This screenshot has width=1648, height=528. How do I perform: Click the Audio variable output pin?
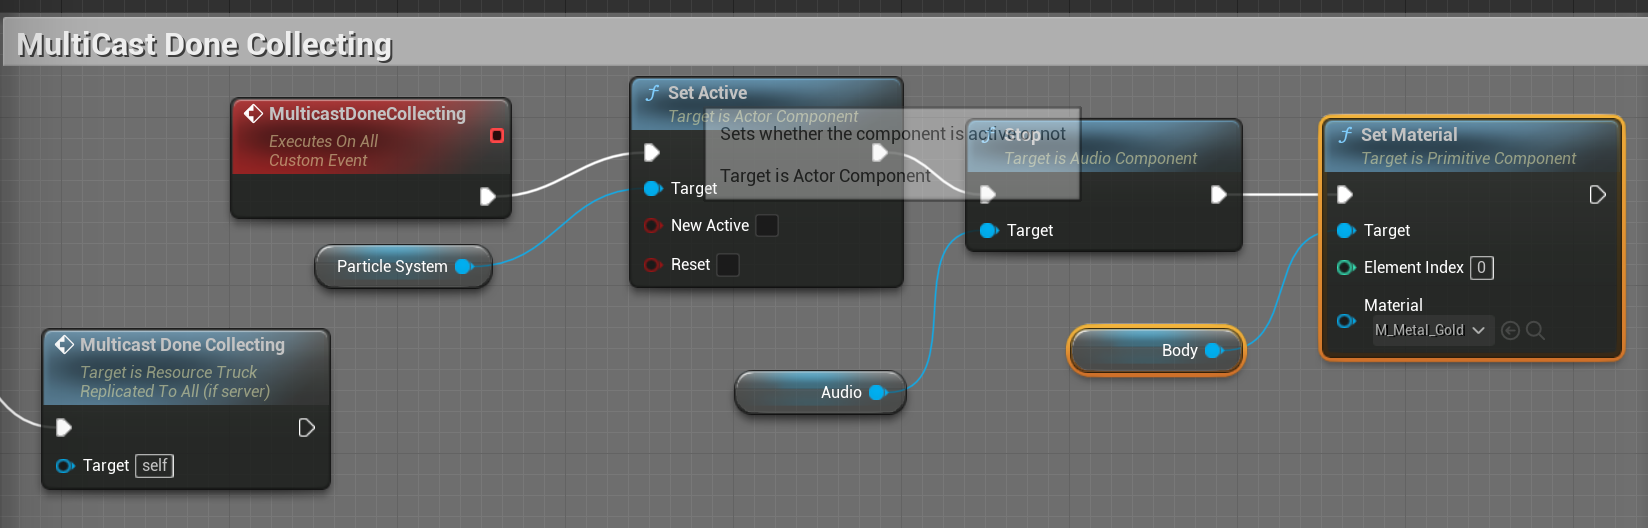(x=878, y=392)
